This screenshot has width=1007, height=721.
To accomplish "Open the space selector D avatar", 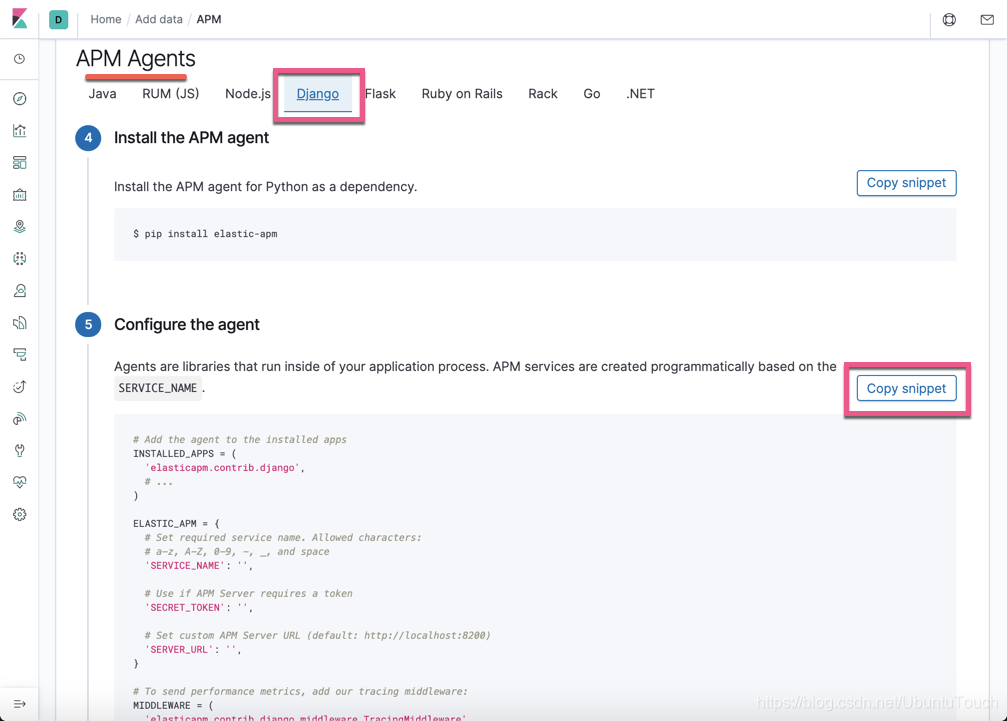I will click(x=58, y=19).
